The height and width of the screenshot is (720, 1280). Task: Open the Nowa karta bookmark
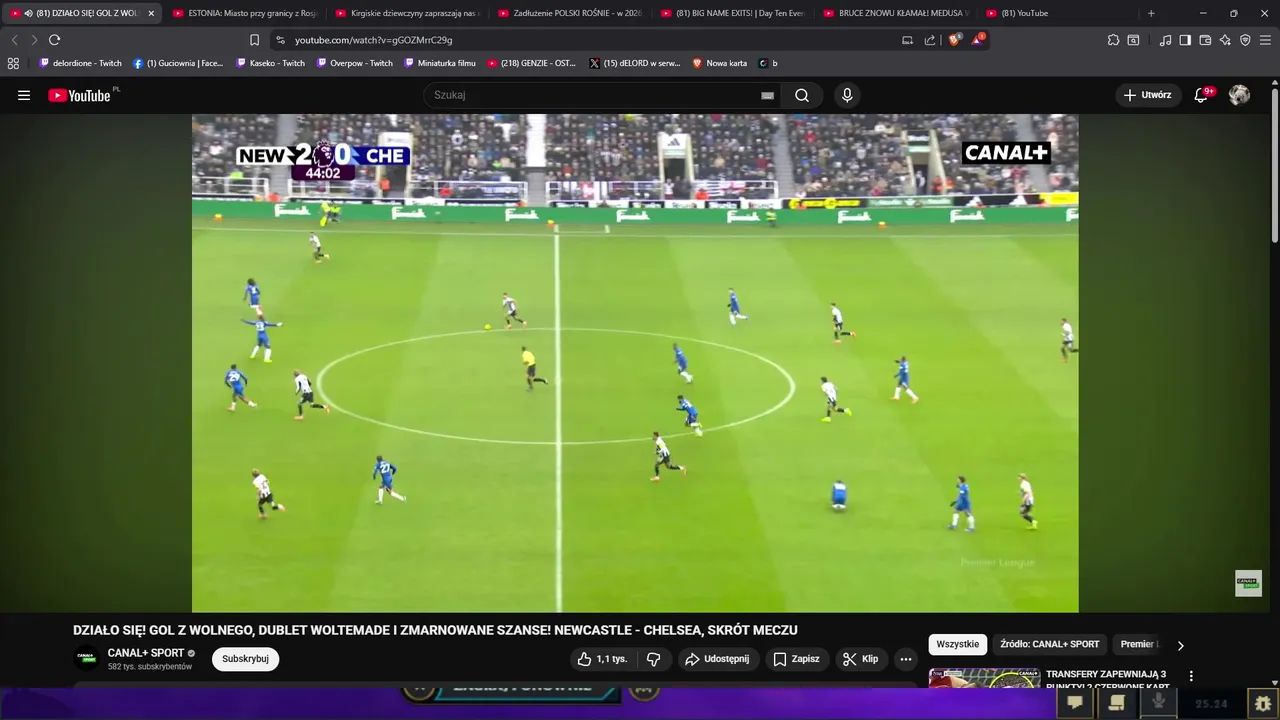point(720,63)
